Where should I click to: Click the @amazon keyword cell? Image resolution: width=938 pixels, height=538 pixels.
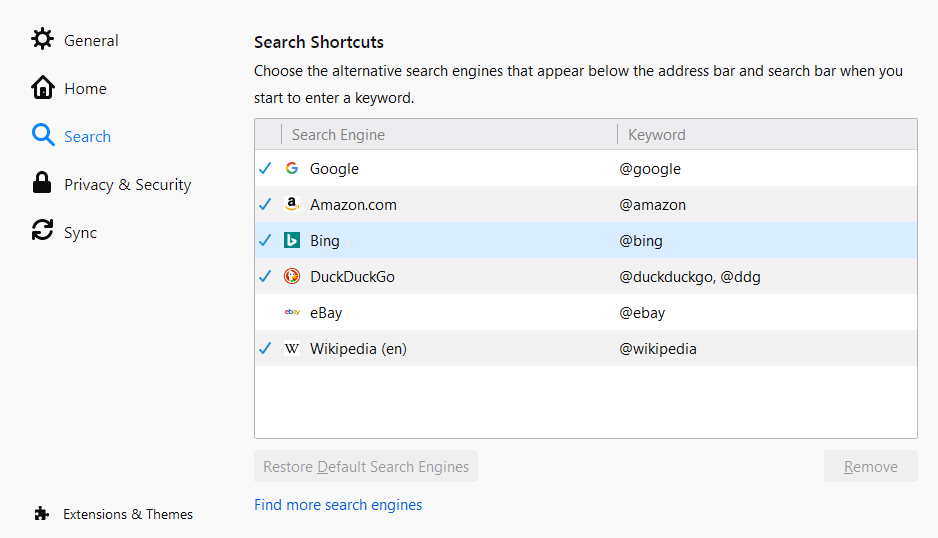(x=653, y=205)
